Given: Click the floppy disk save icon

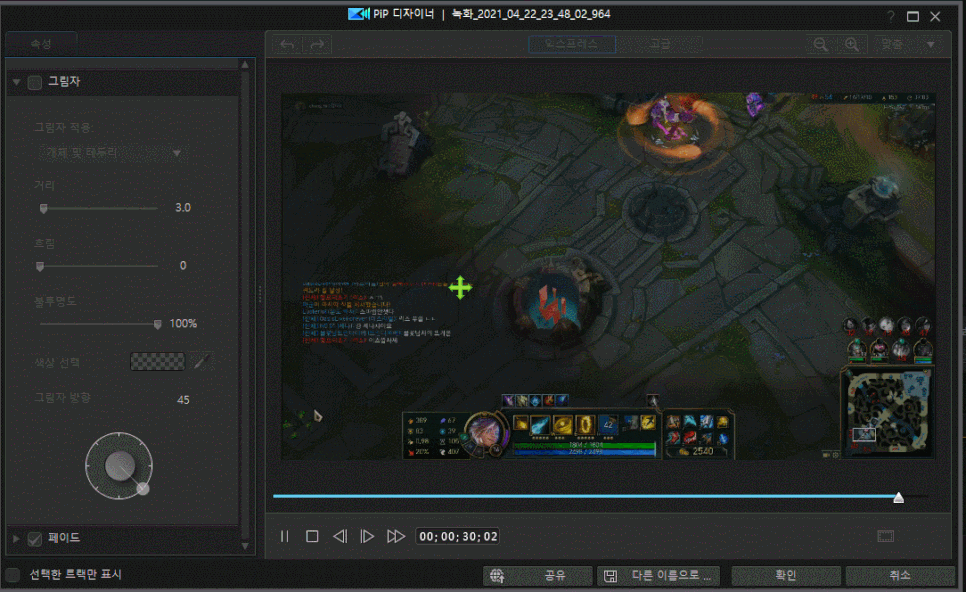Looking at the screenshot, I should point(610,576).
